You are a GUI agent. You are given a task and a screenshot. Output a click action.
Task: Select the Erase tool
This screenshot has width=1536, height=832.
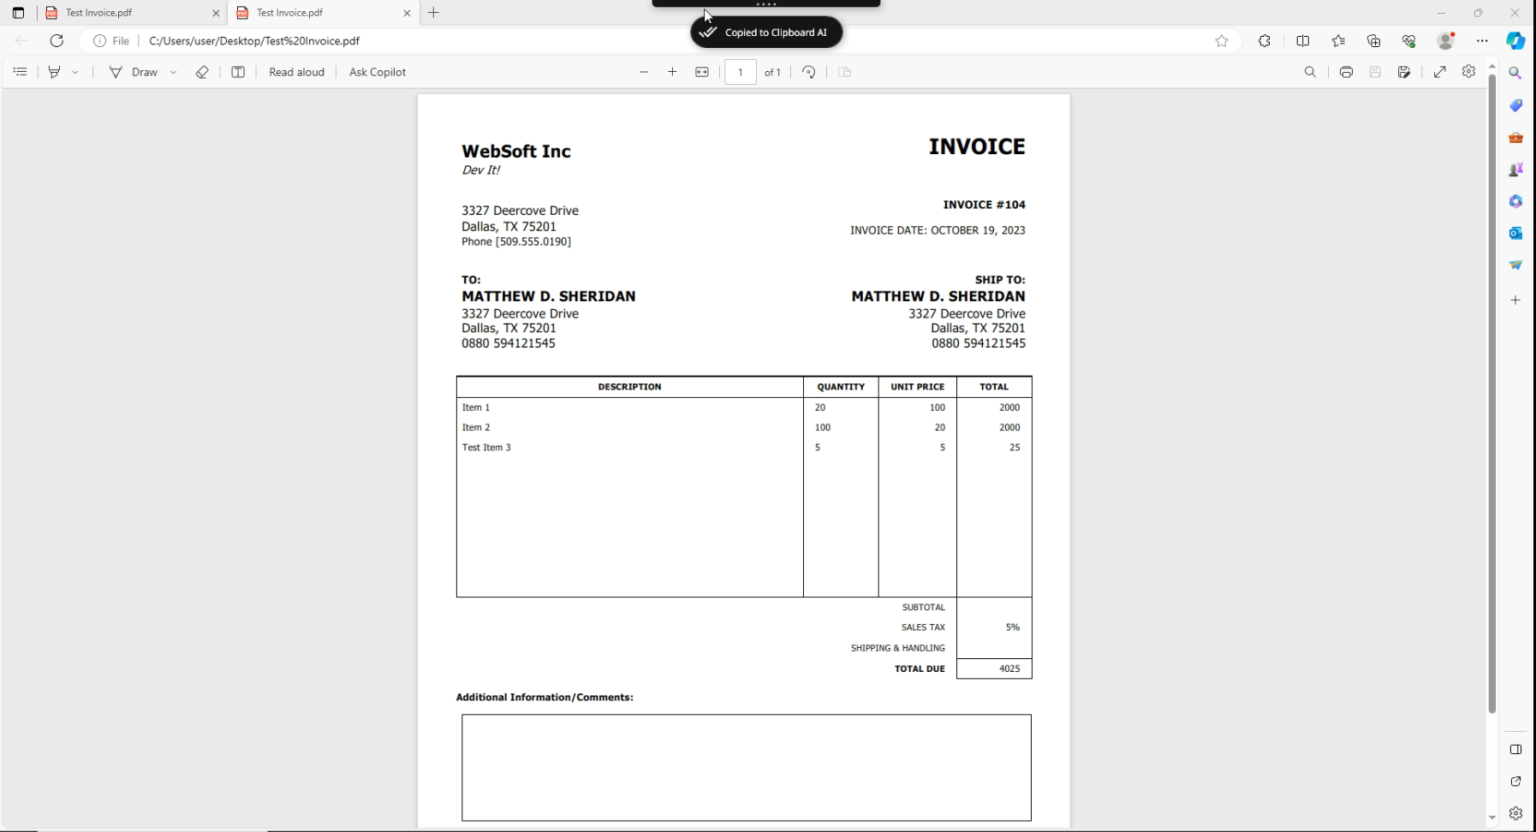pyautogui.click(x=202, y=72)
